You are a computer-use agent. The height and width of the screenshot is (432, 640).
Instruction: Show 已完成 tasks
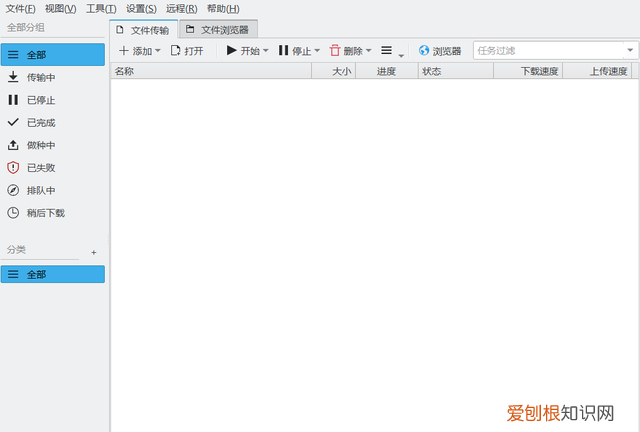(x=53, y=122)
